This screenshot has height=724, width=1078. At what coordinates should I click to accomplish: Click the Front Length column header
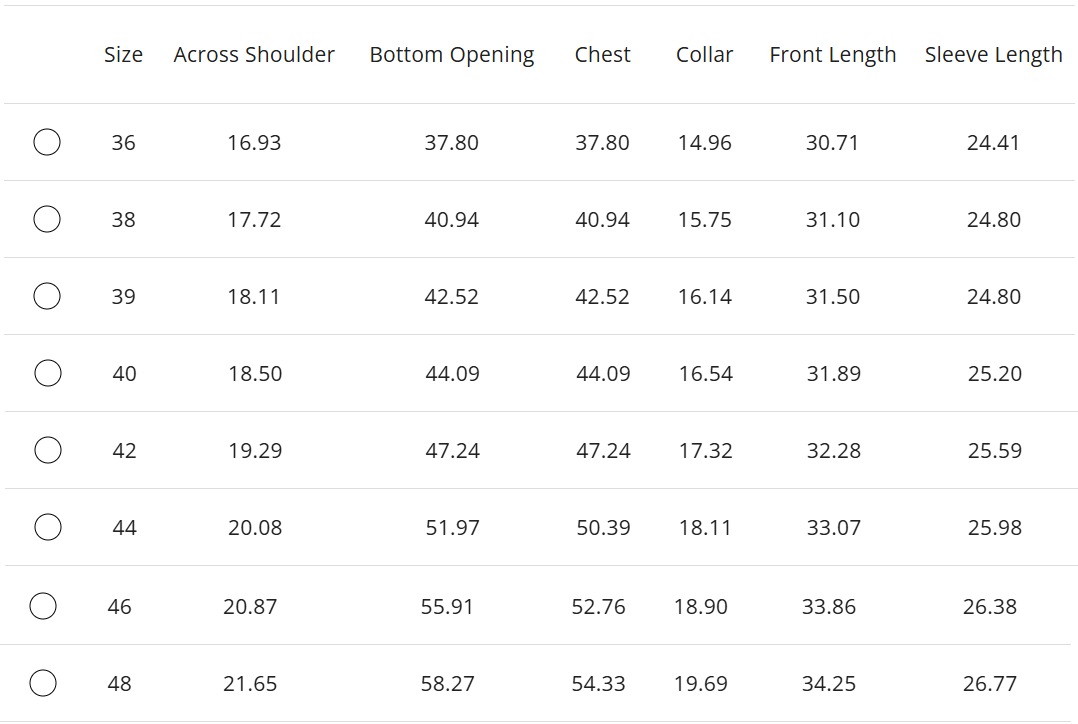[833, 55]
